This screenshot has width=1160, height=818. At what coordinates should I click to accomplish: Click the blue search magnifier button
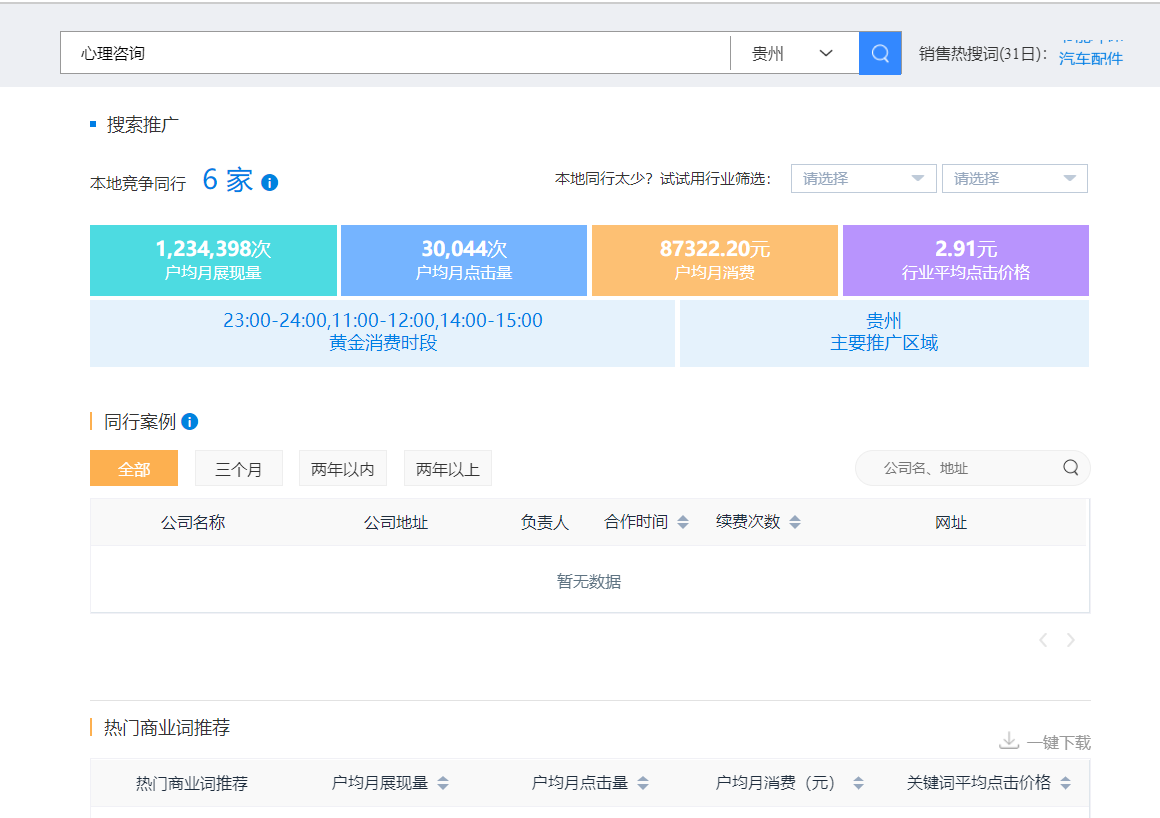point(880,53)
